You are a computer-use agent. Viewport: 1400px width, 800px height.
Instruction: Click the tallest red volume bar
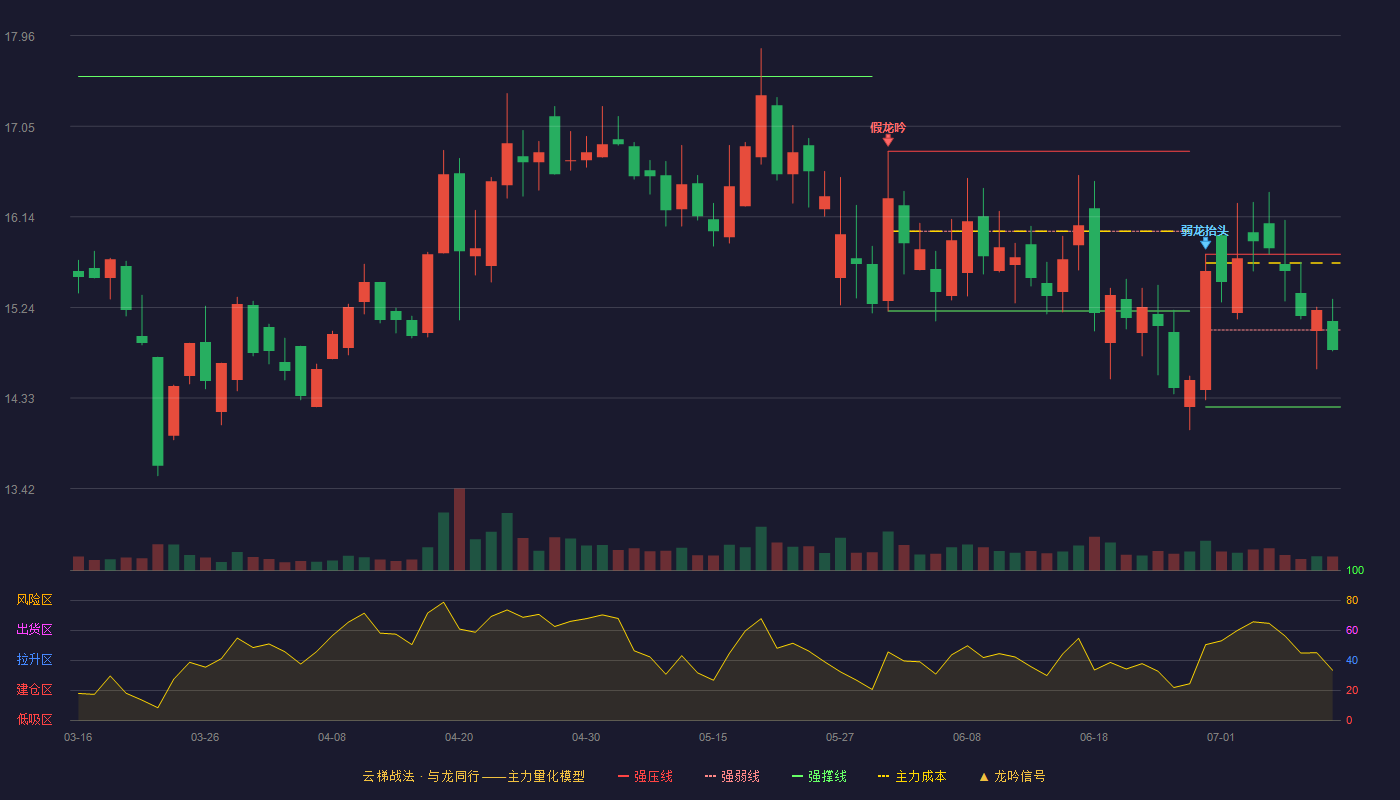[x=459, y=529]
